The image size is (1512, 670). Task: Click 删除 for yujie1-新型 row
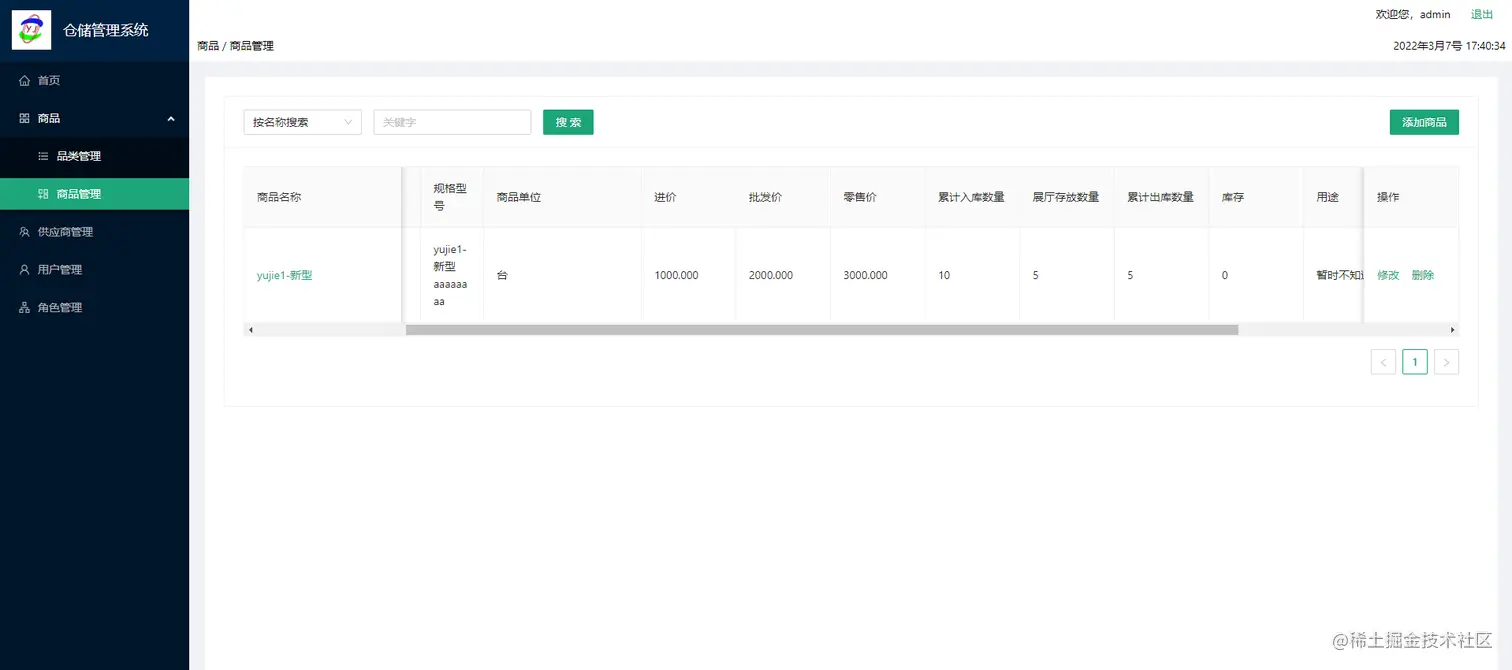1423,275
